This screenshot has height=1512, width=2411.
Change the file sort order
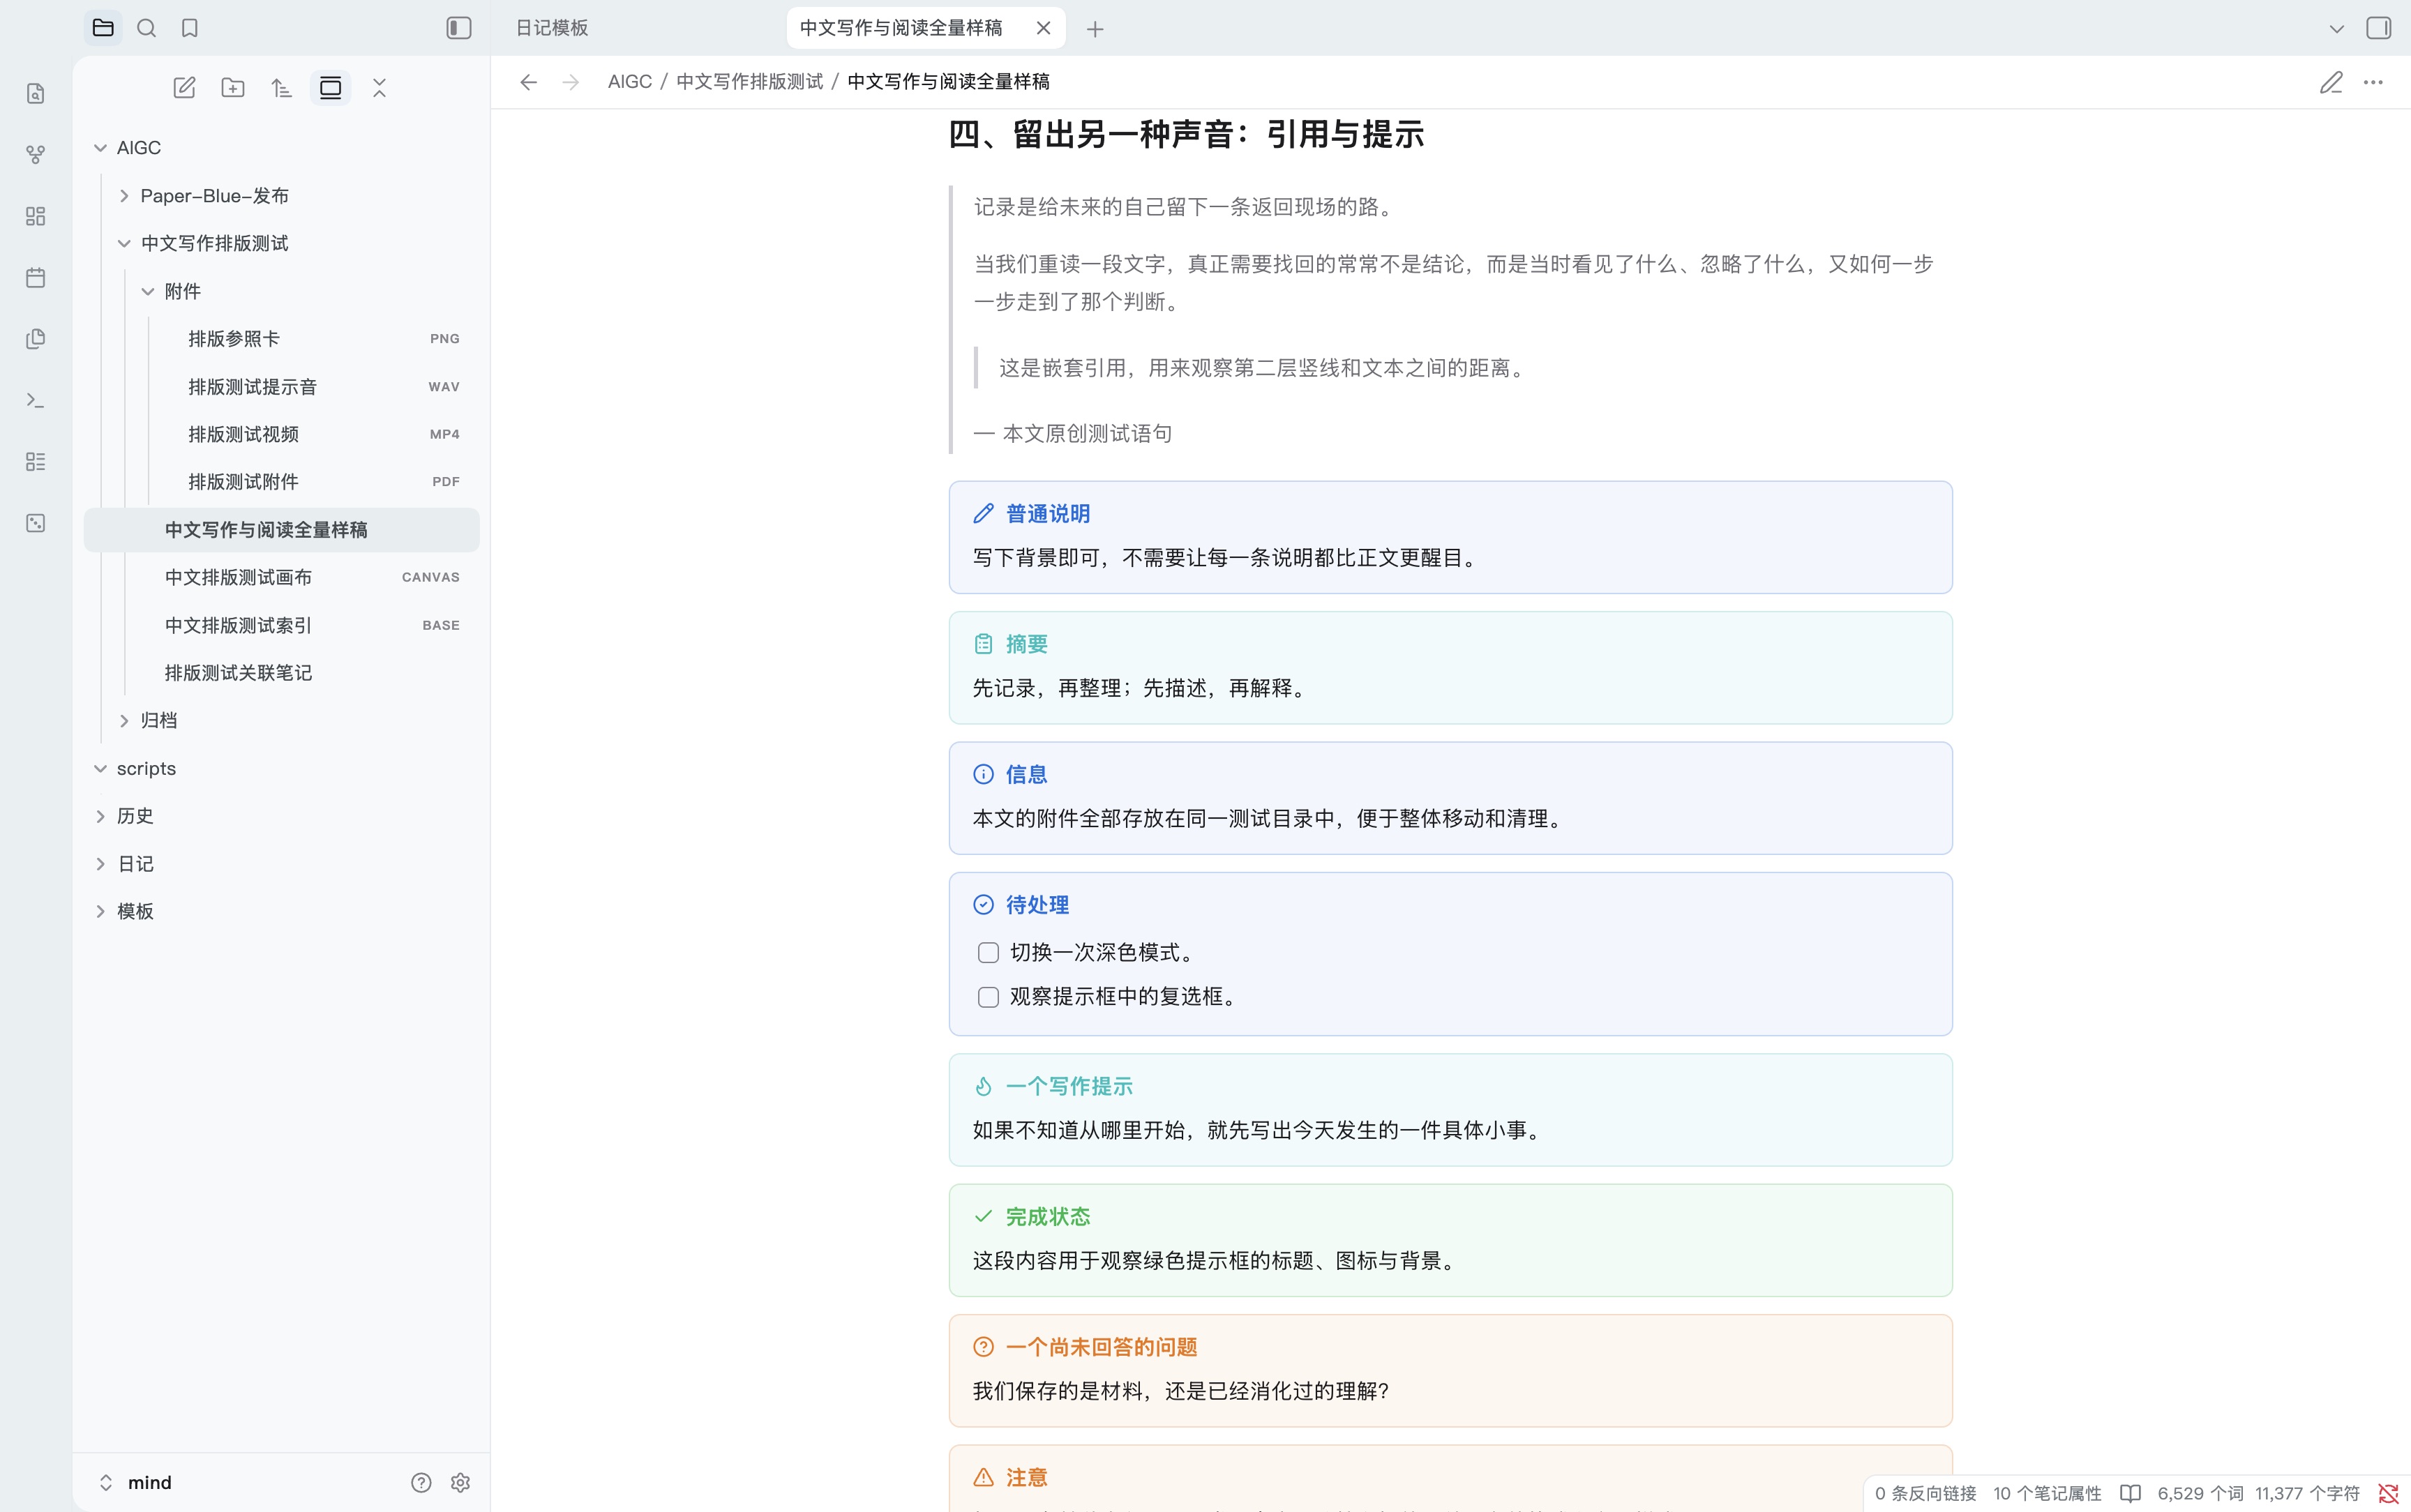[282, 88]
